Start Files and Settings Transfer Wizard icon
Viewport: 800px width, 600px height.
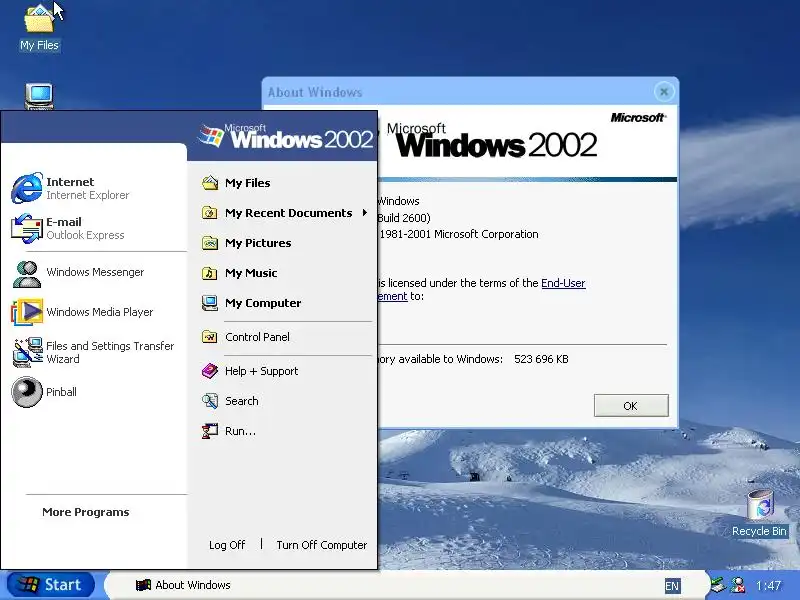click(x=28, y=352)
